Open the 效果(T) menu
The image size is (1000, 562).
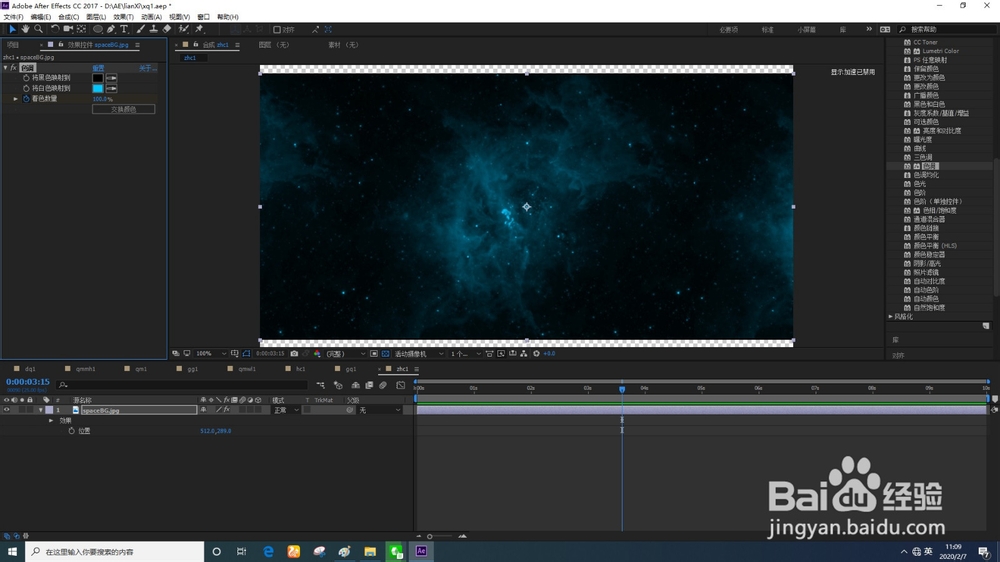(x=123, y=17)
